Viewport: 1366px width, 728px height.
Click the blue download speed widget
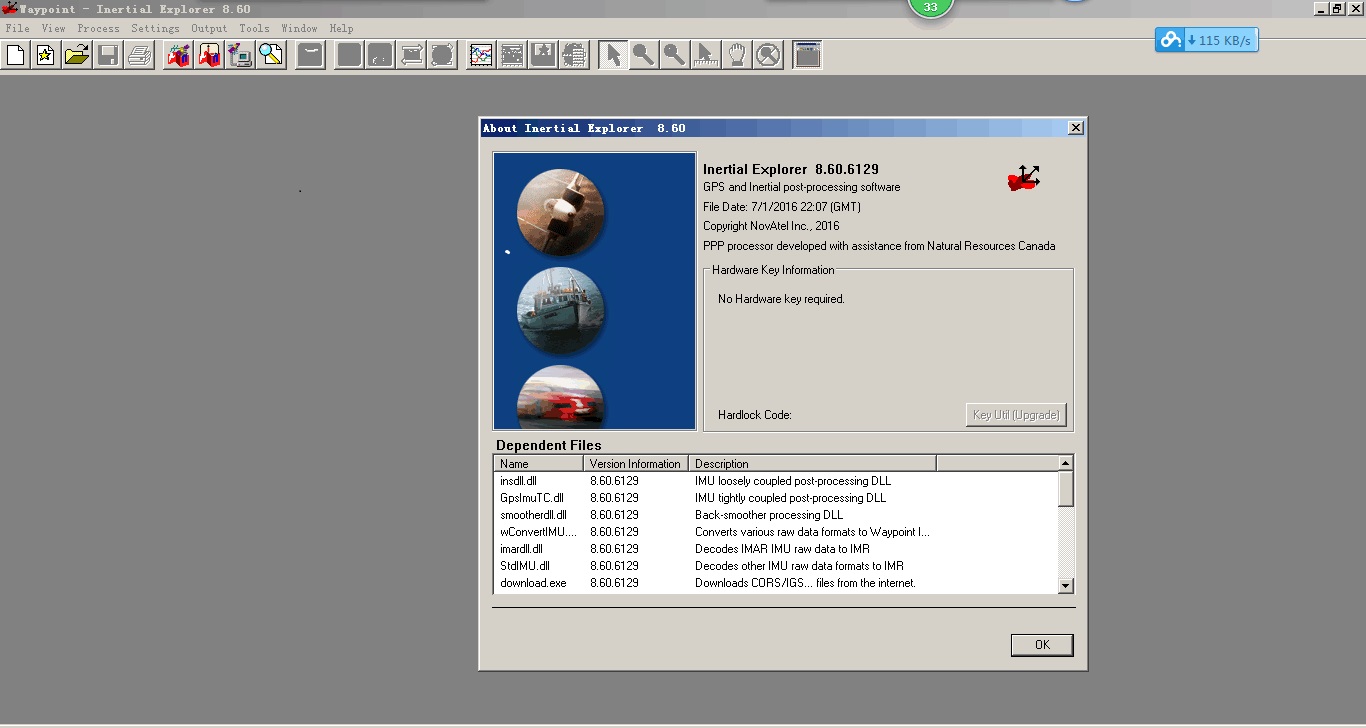1206,40
